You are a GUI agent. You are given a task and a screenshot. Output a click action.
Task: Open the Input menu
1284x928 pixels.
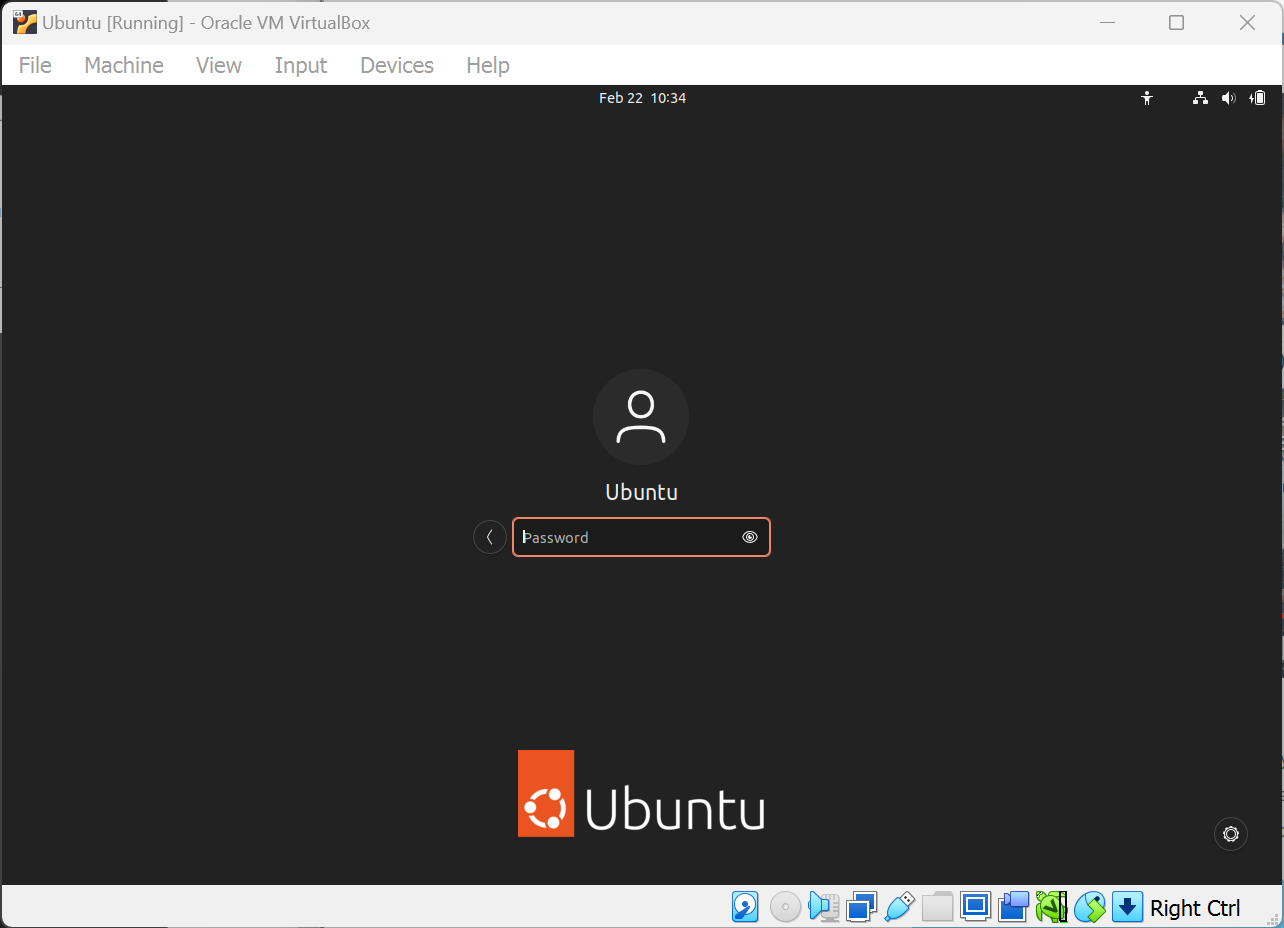pyautogui.click(x=301, y=65)
